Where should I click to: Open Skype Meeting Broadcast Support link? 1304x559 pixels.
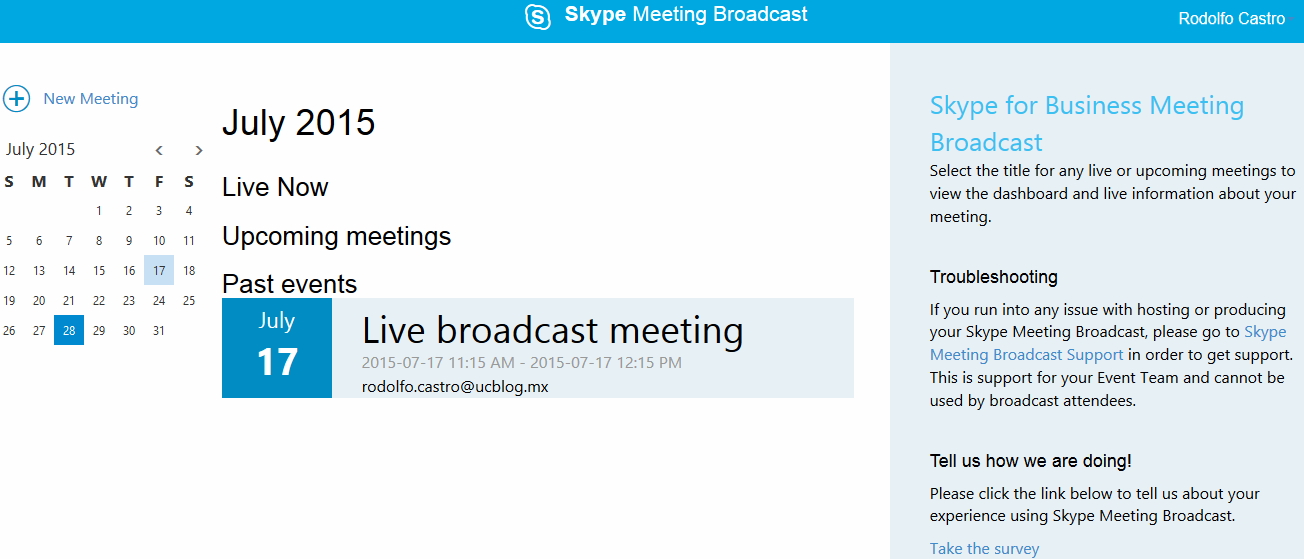1108,343
